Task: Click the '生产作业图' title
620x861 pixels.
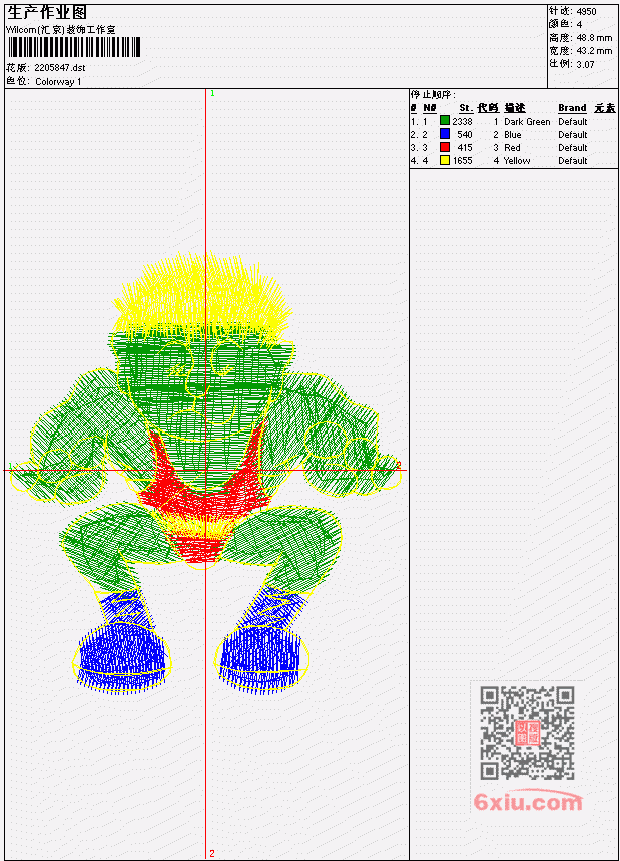Action: (47, 13)
